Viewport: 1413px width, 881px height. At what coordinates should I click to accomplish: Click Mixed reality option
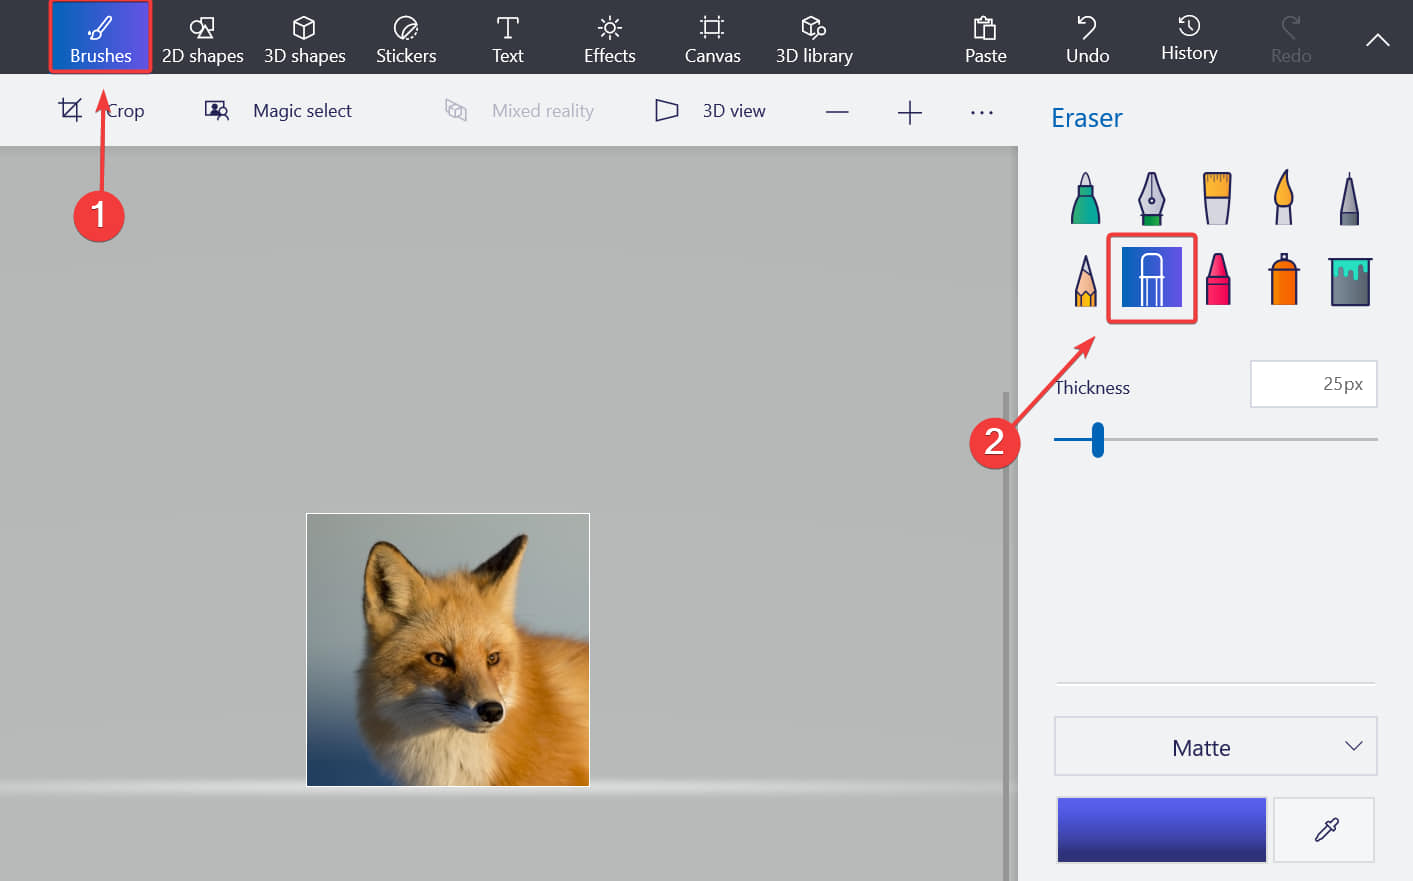(x=519, y=110)
